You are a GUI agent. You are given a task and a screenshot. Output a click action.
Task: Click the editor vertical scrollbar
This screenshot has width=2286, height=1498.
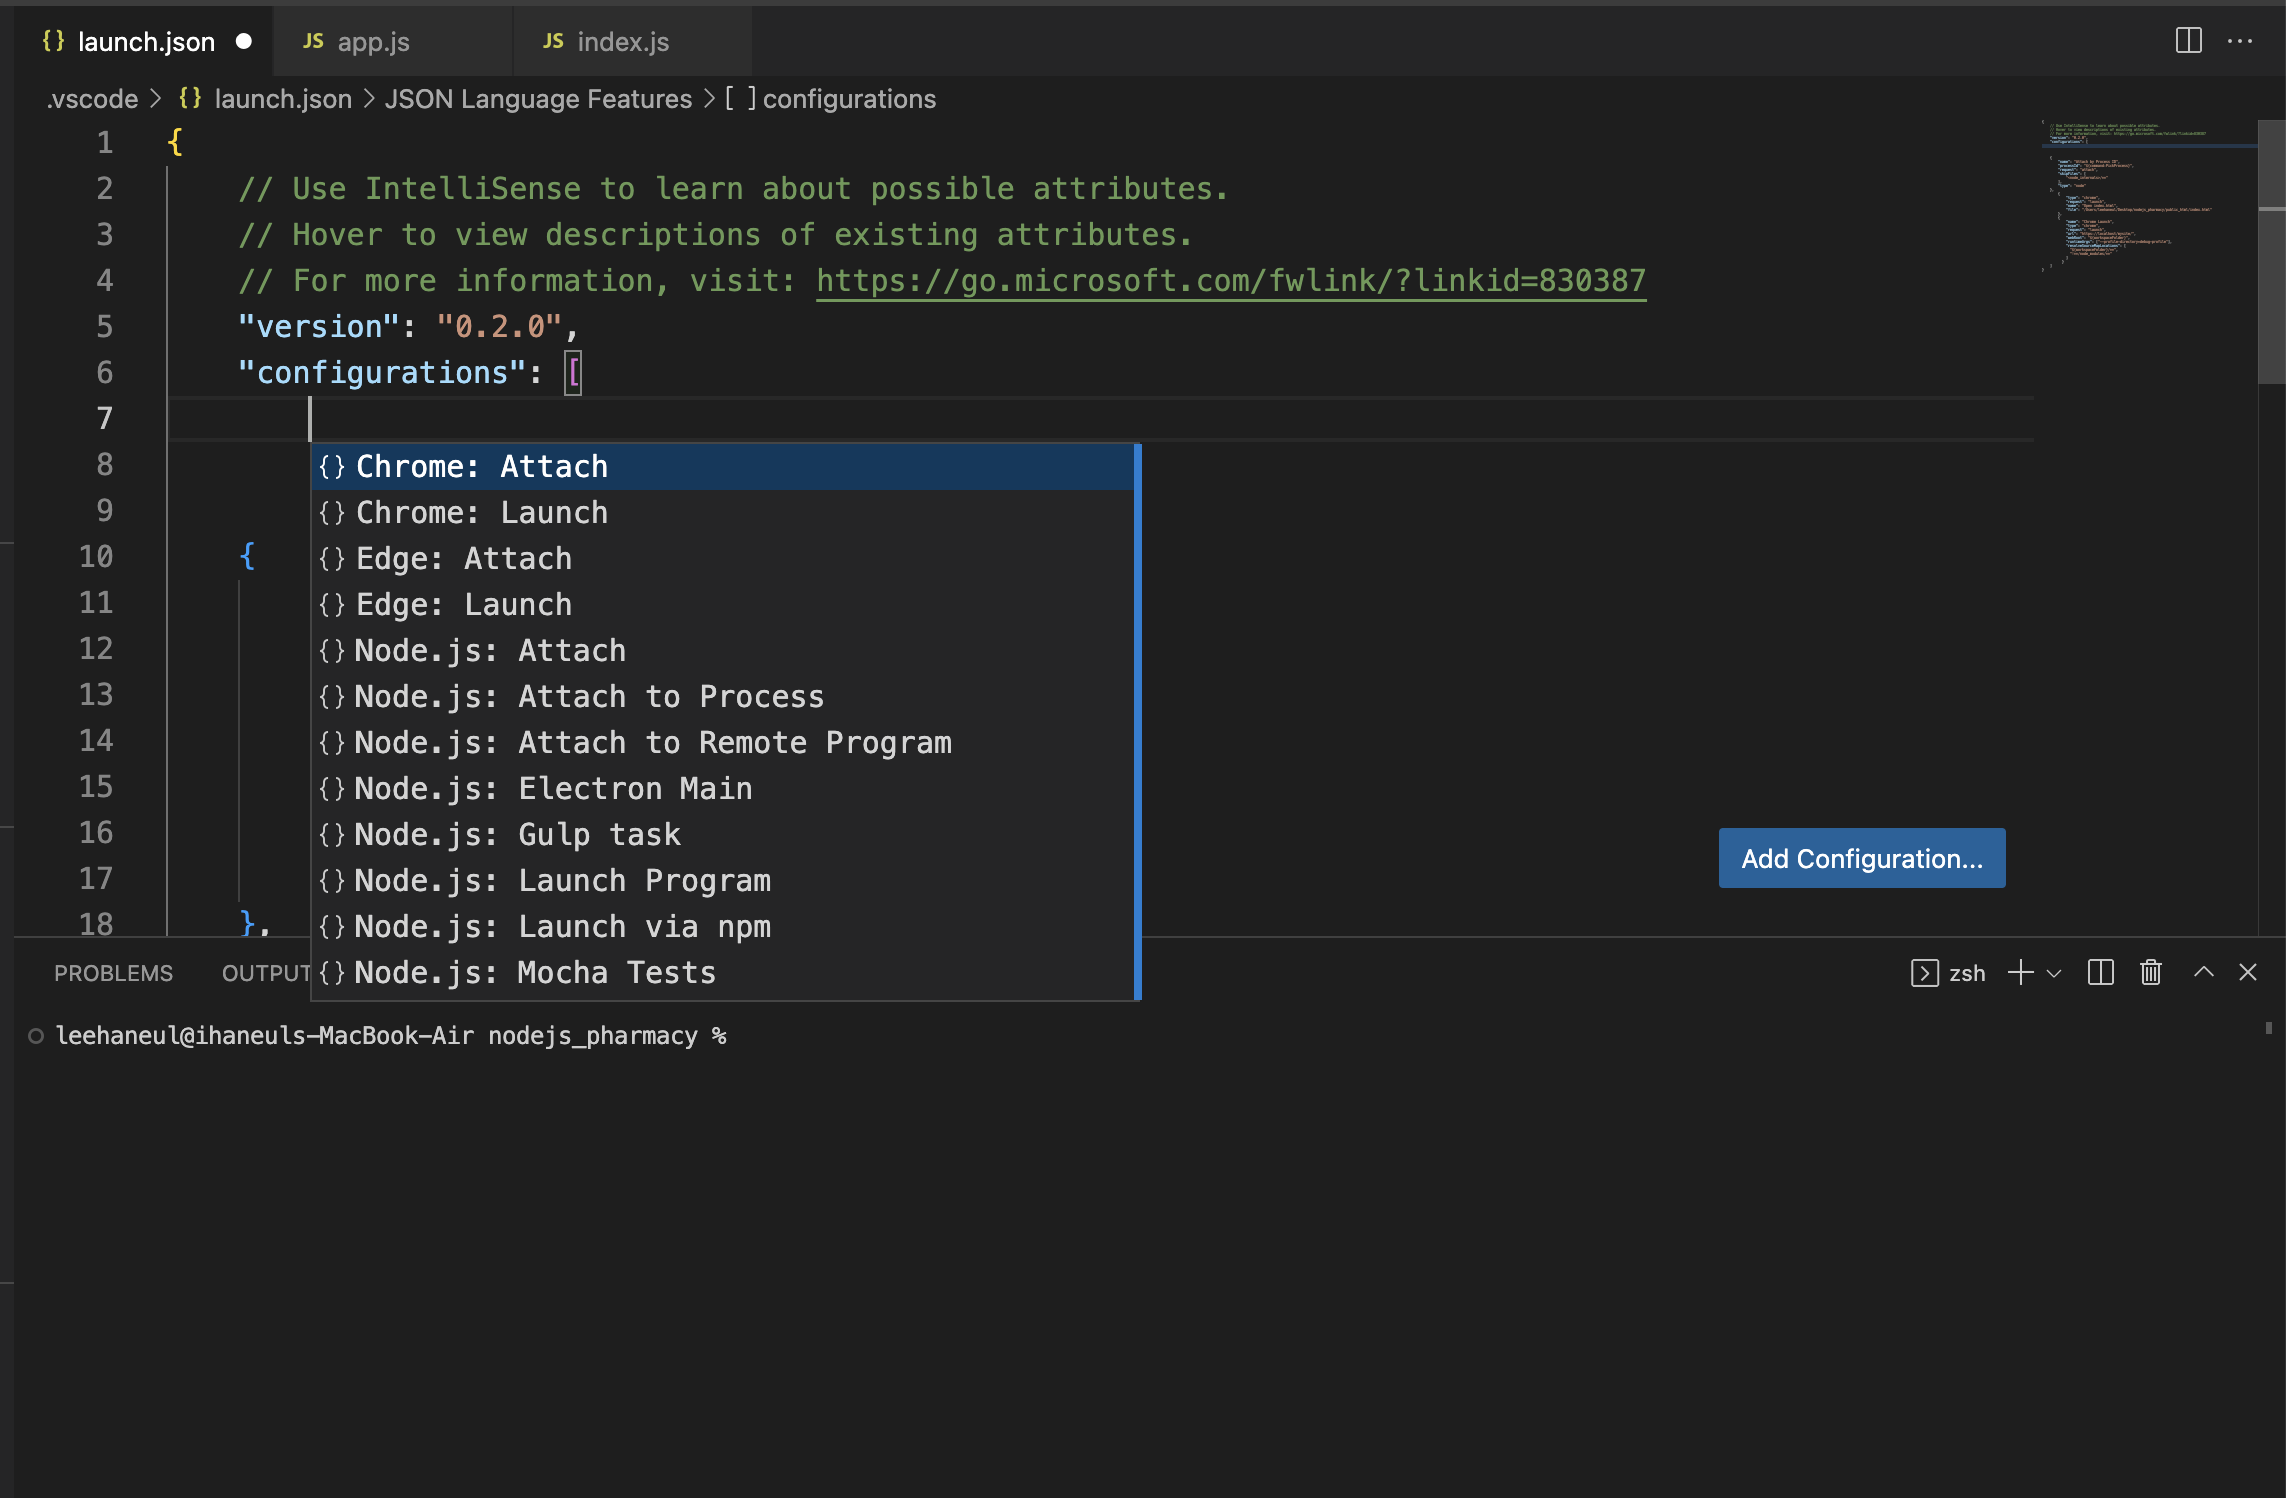point(2272,251)
